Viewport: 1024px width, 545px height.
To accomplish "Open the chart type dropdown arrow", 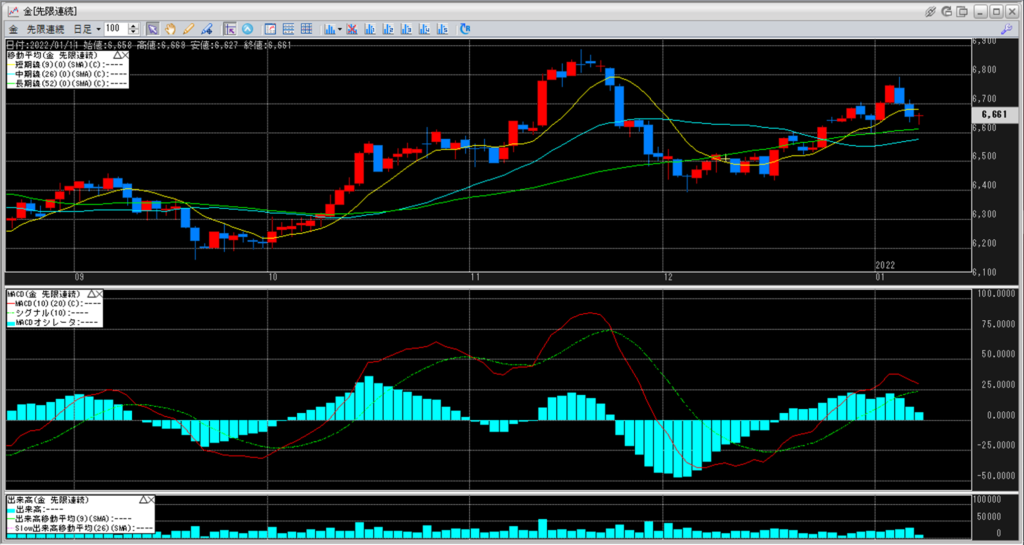I will pos(341,28).
